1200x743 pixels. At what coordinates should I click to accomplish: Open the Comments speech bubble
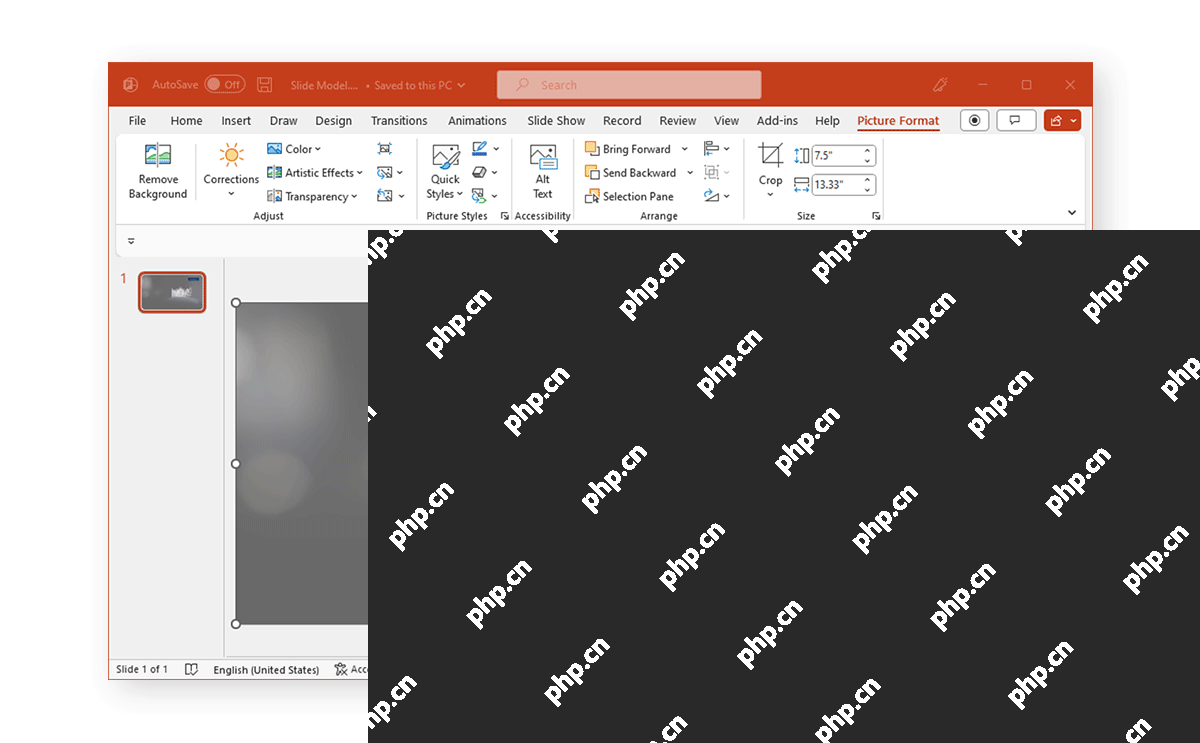tap(1015, 120)
